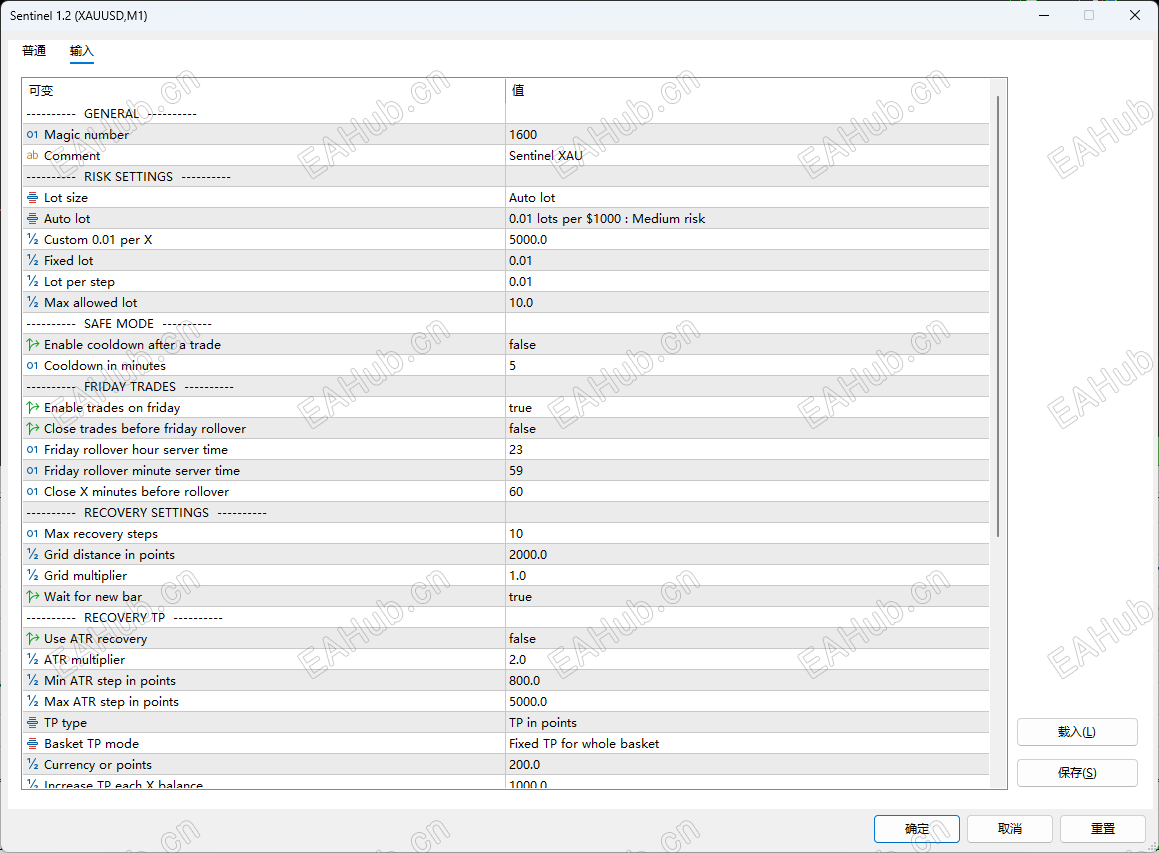
Task: Edit Grid distance in points value 2000.0
Action: (747, 554)
